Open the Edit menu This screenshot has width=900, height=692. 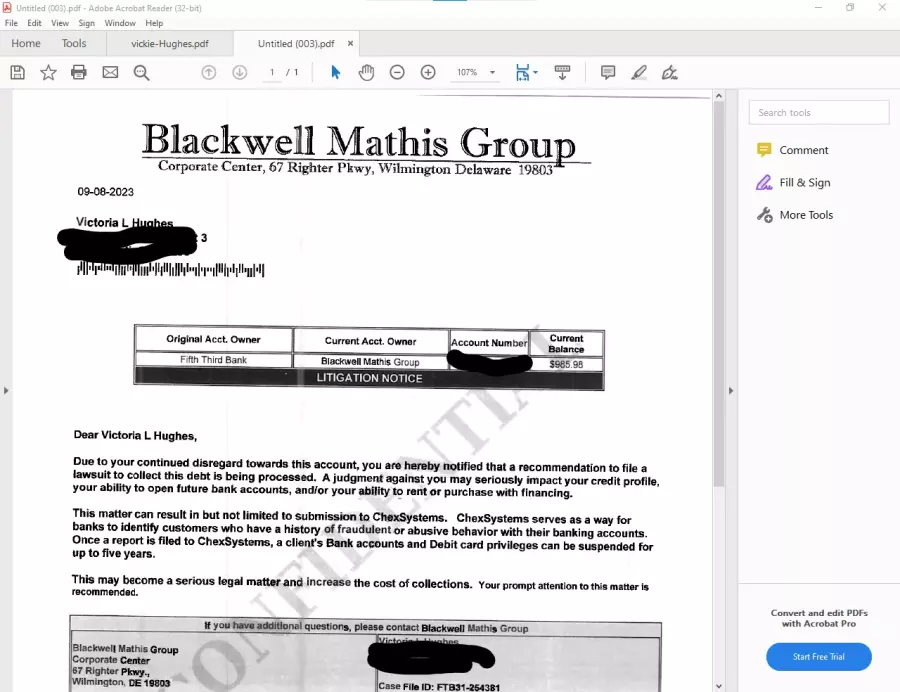click(34, 23)
